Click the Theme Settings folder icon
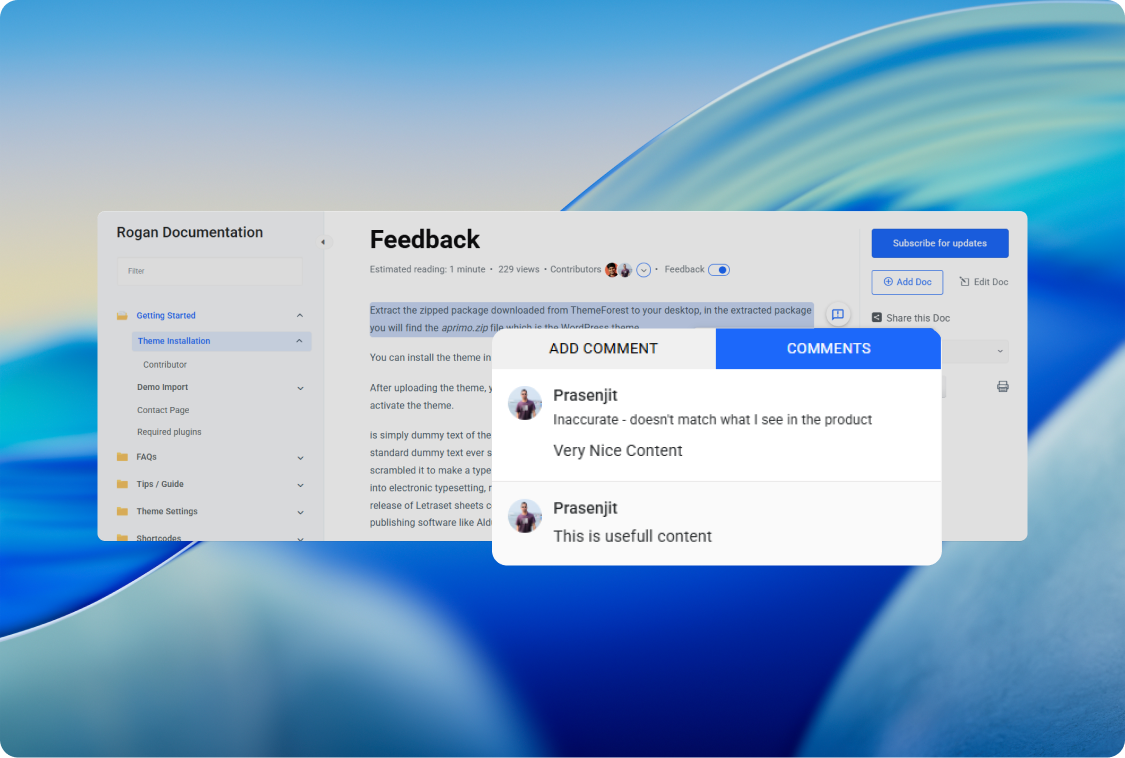 coord(122,511)
